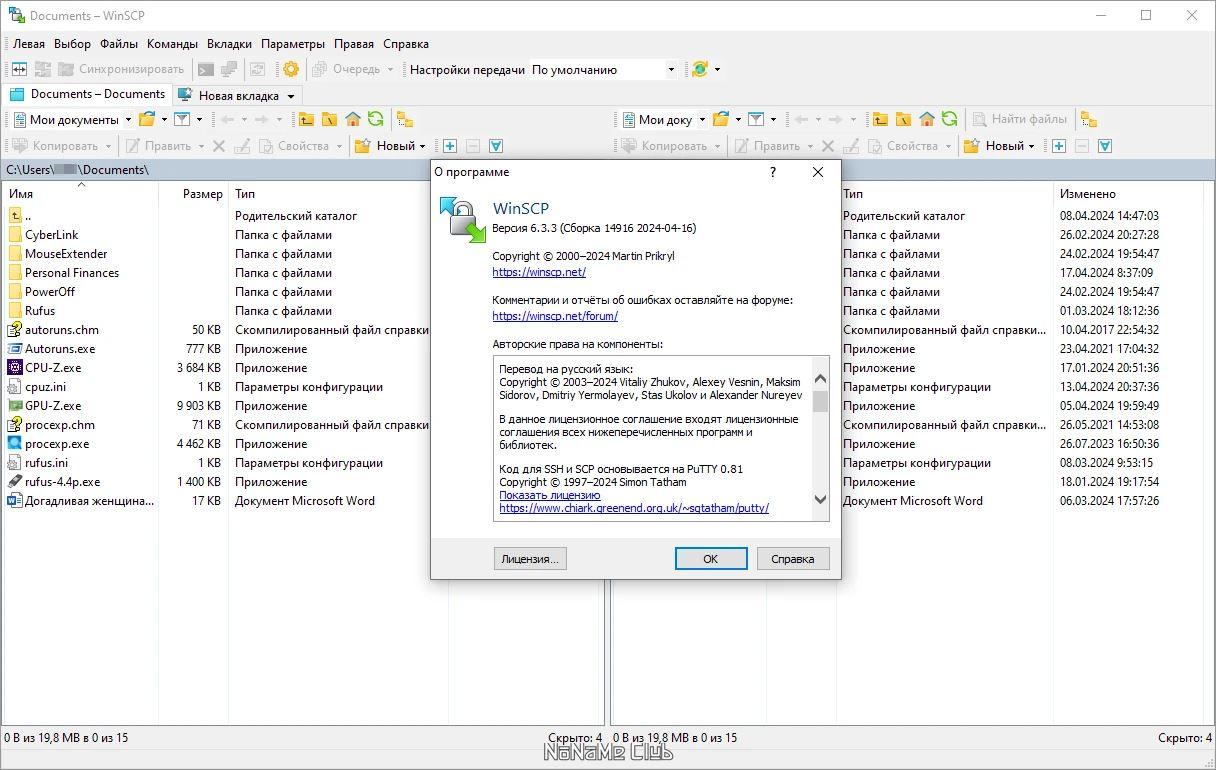Image resolution: width=1216 pixels, height=770 pixels.
Task: Select the Personal Finances folder
Action: click(72, 273)
